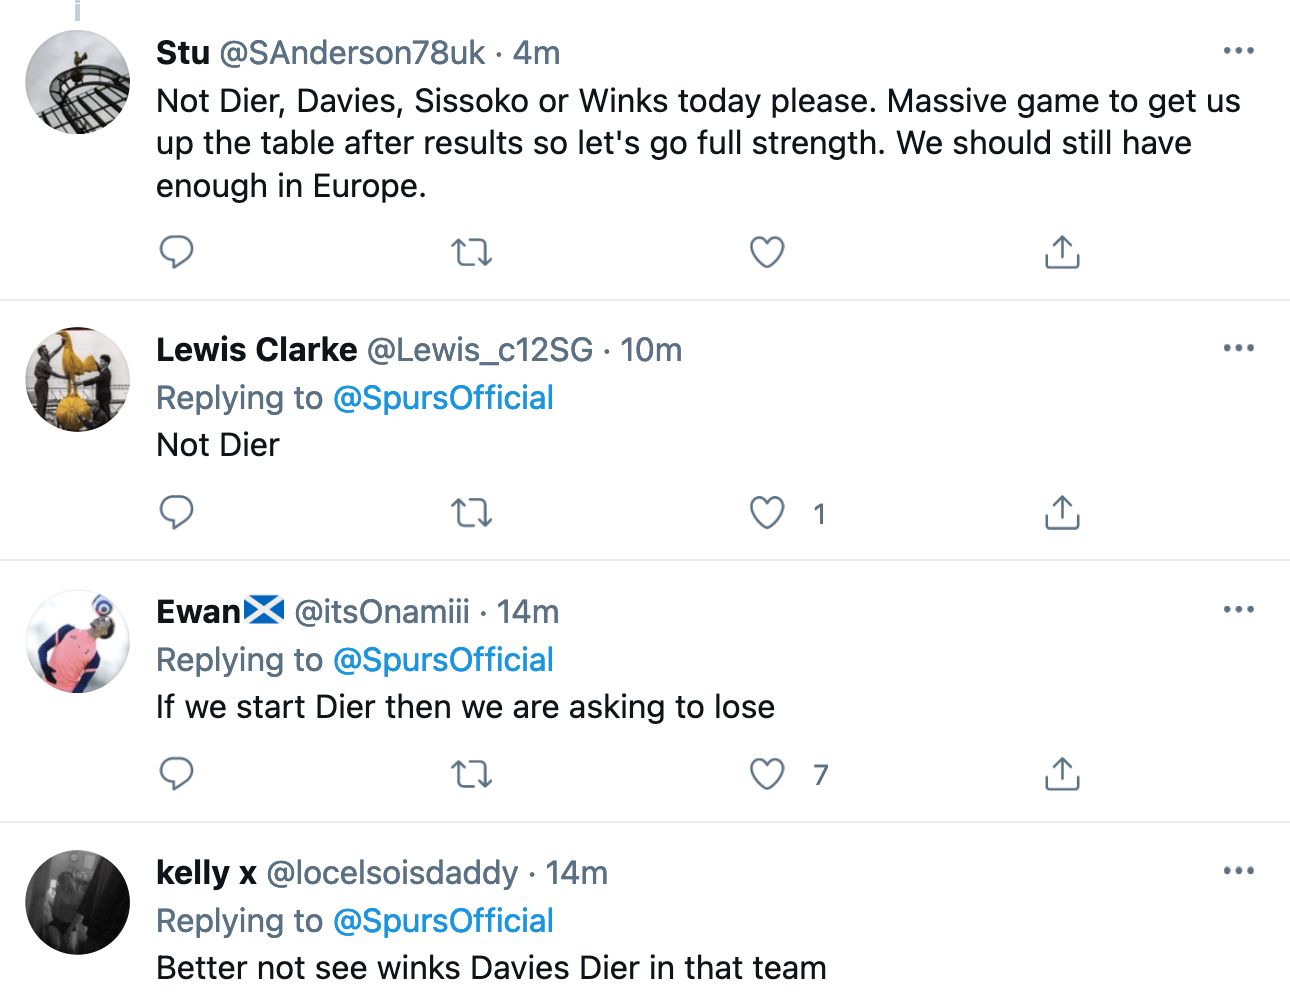
Task: Open @SpursOfficial link in Lewis Clarke's reply
Action: [443, 398]
